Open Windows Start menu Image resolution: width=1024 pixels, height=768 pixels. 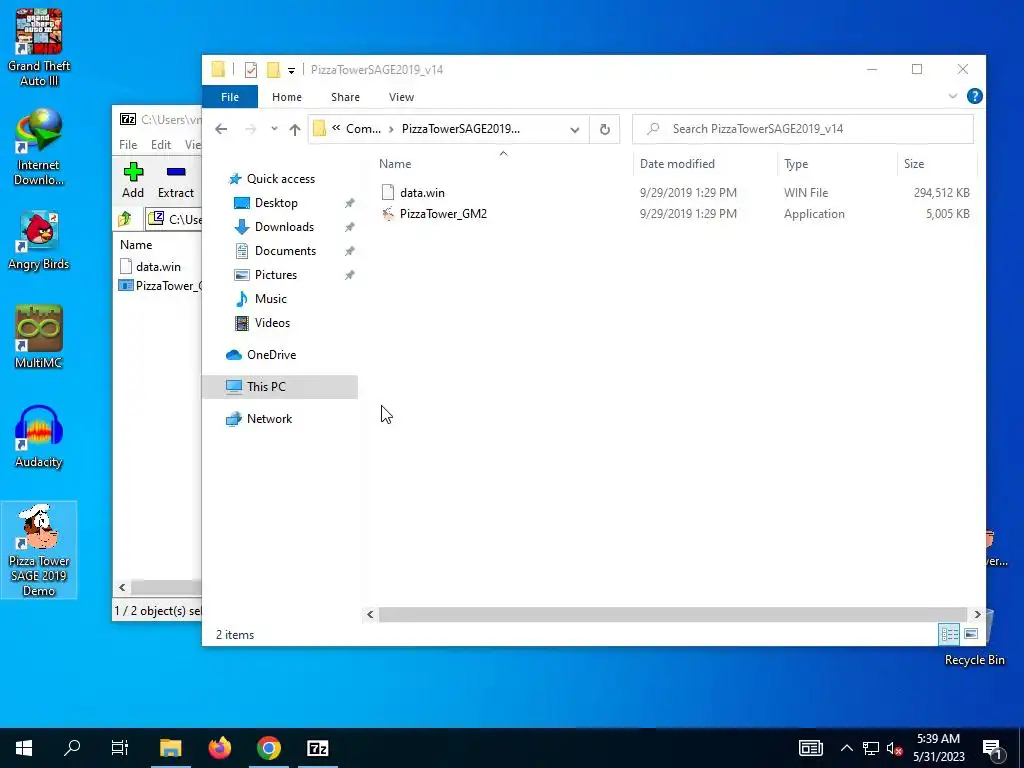point(24,748)
